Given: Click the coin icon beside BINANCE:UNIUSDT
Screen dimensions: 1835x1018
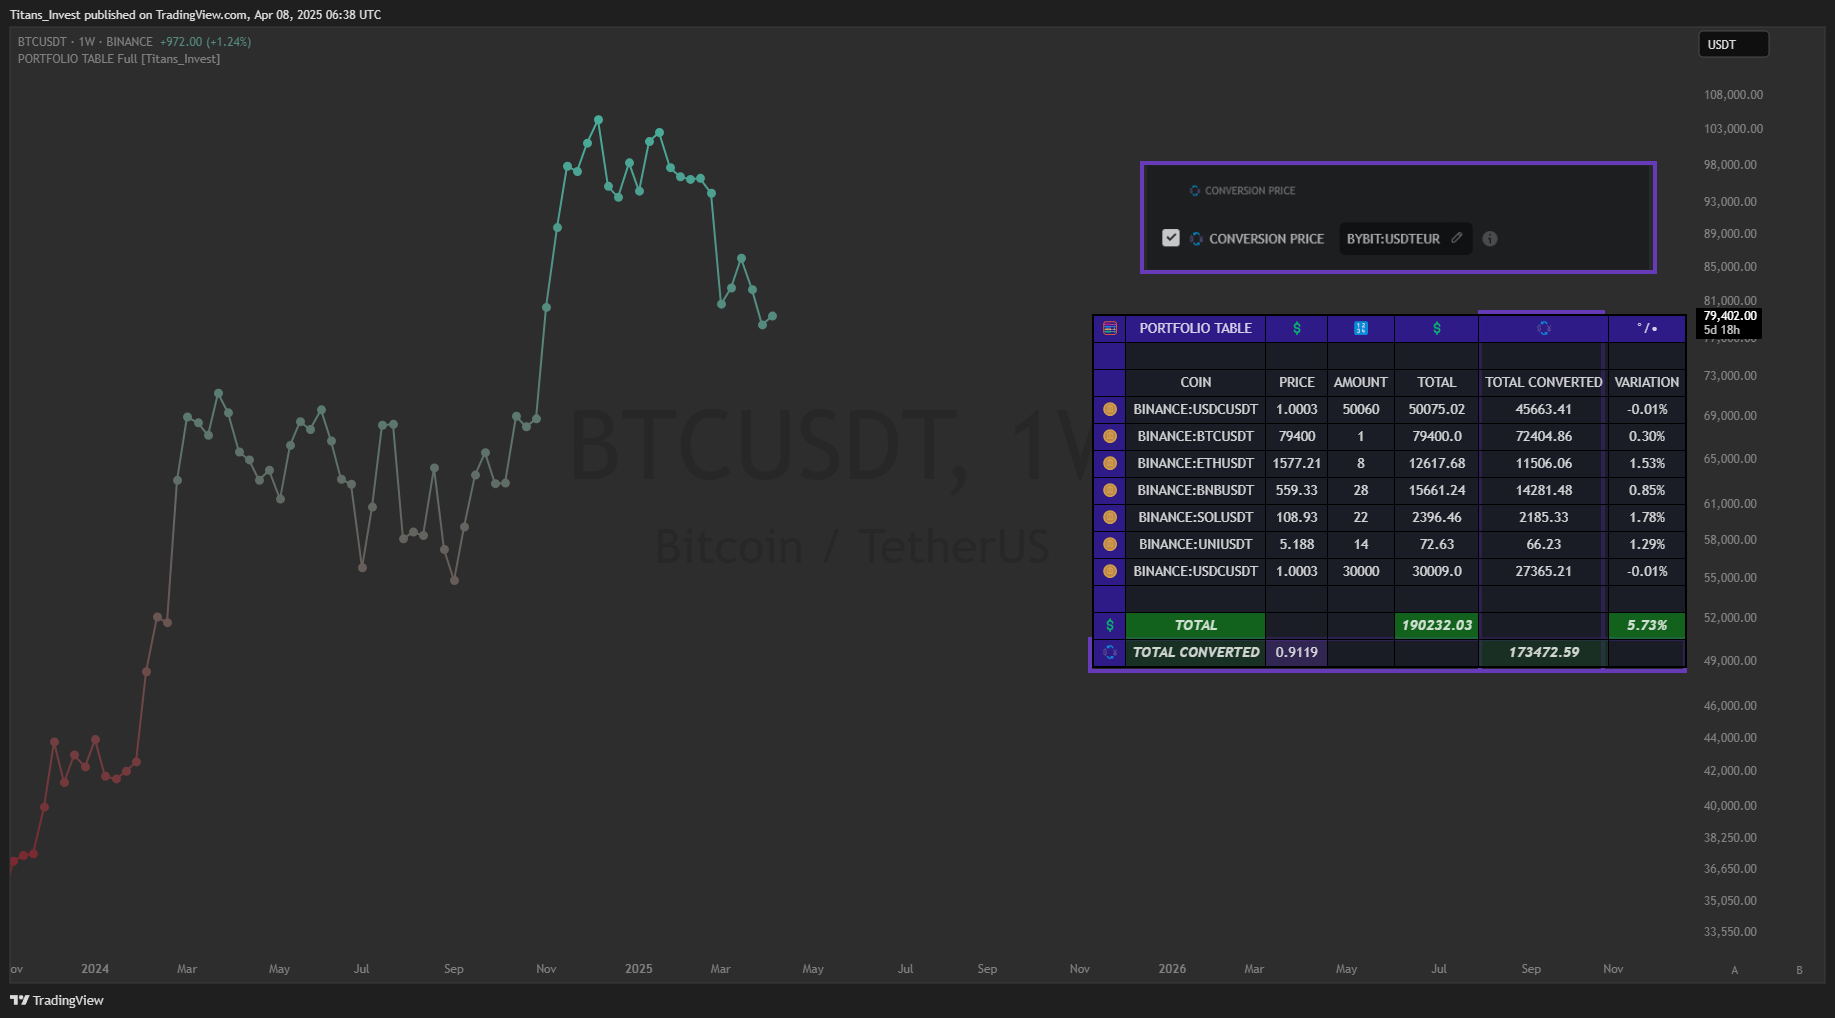Looking at the screenshot, I should pyautogui.click(x=1110, y=544).
